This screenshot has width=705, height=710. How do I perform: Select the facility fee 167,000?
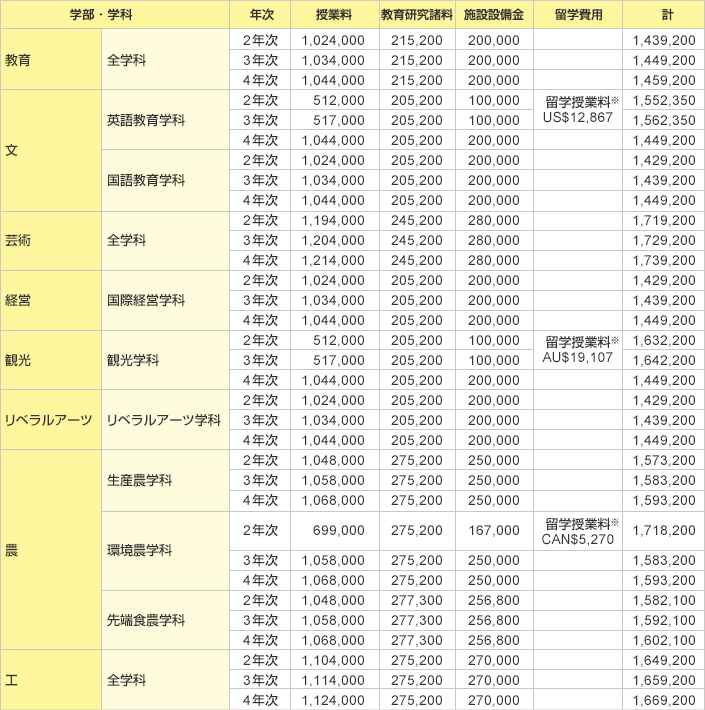[494, 530]
